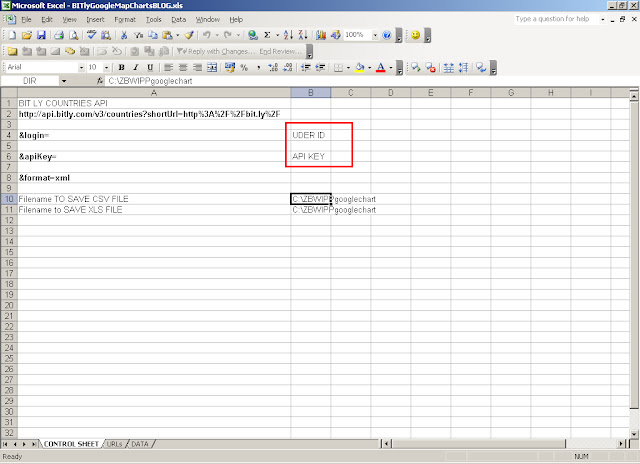The width and height of the screenshot is (640, 464).
Task: Open the Data menu
Action: 178,19
